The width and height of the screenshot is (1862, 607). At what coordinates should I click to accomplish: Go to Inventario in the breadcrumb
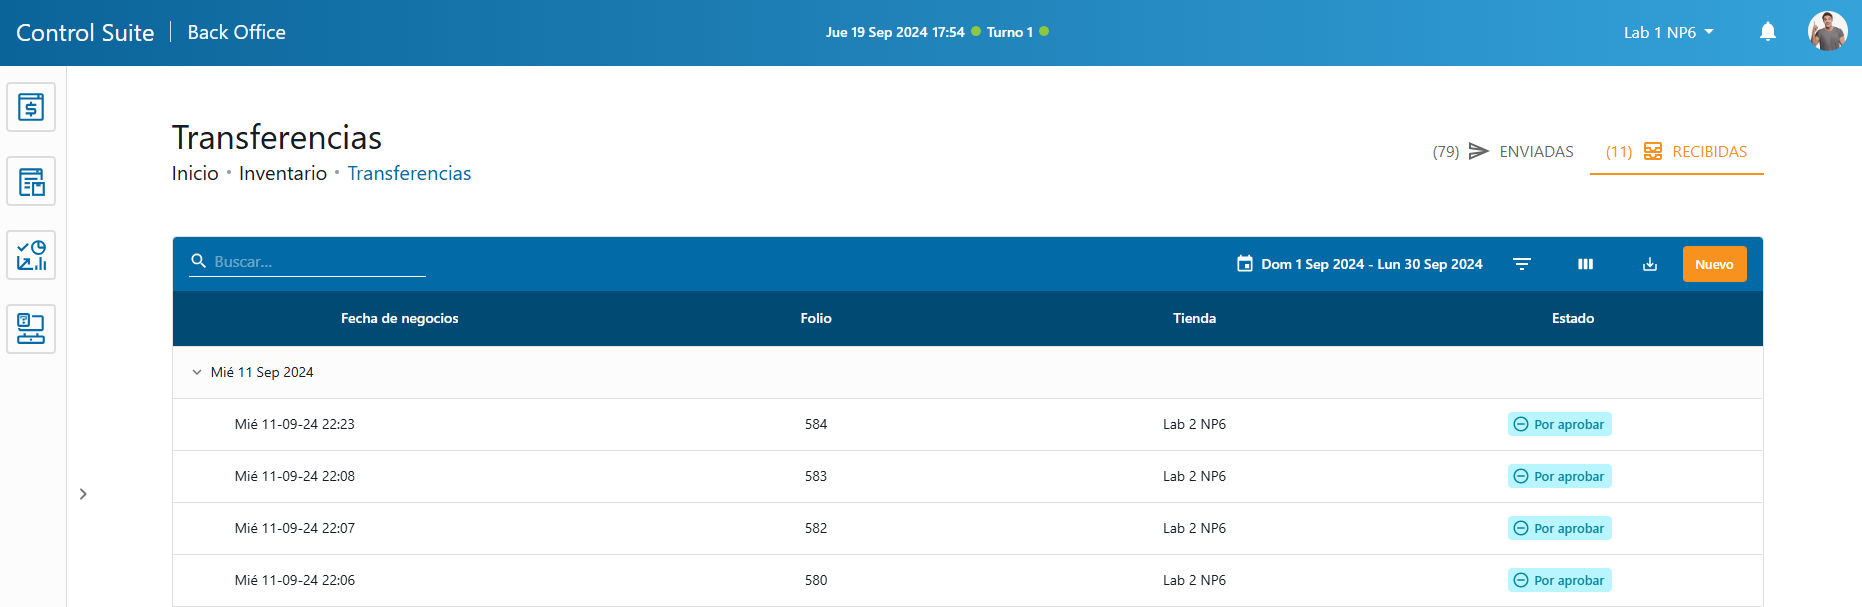(283, 173)
